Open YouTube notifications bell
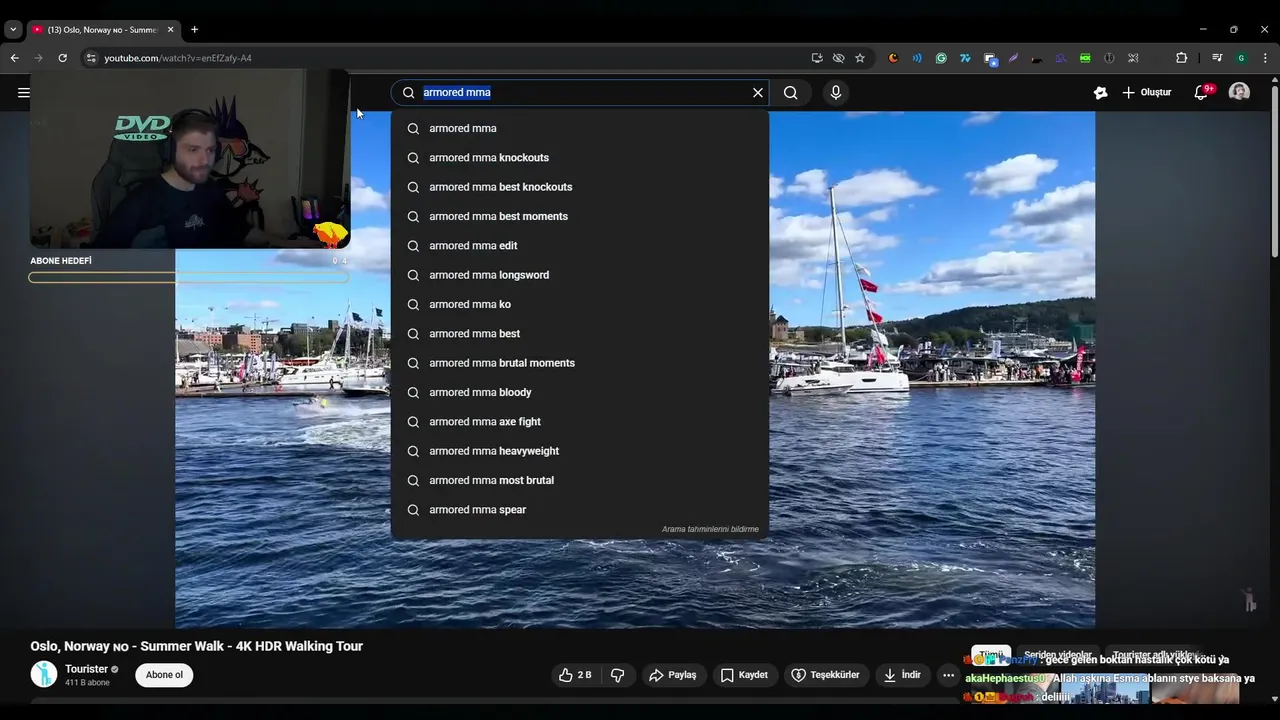 pyautogui.click(x=1201, y=93)
